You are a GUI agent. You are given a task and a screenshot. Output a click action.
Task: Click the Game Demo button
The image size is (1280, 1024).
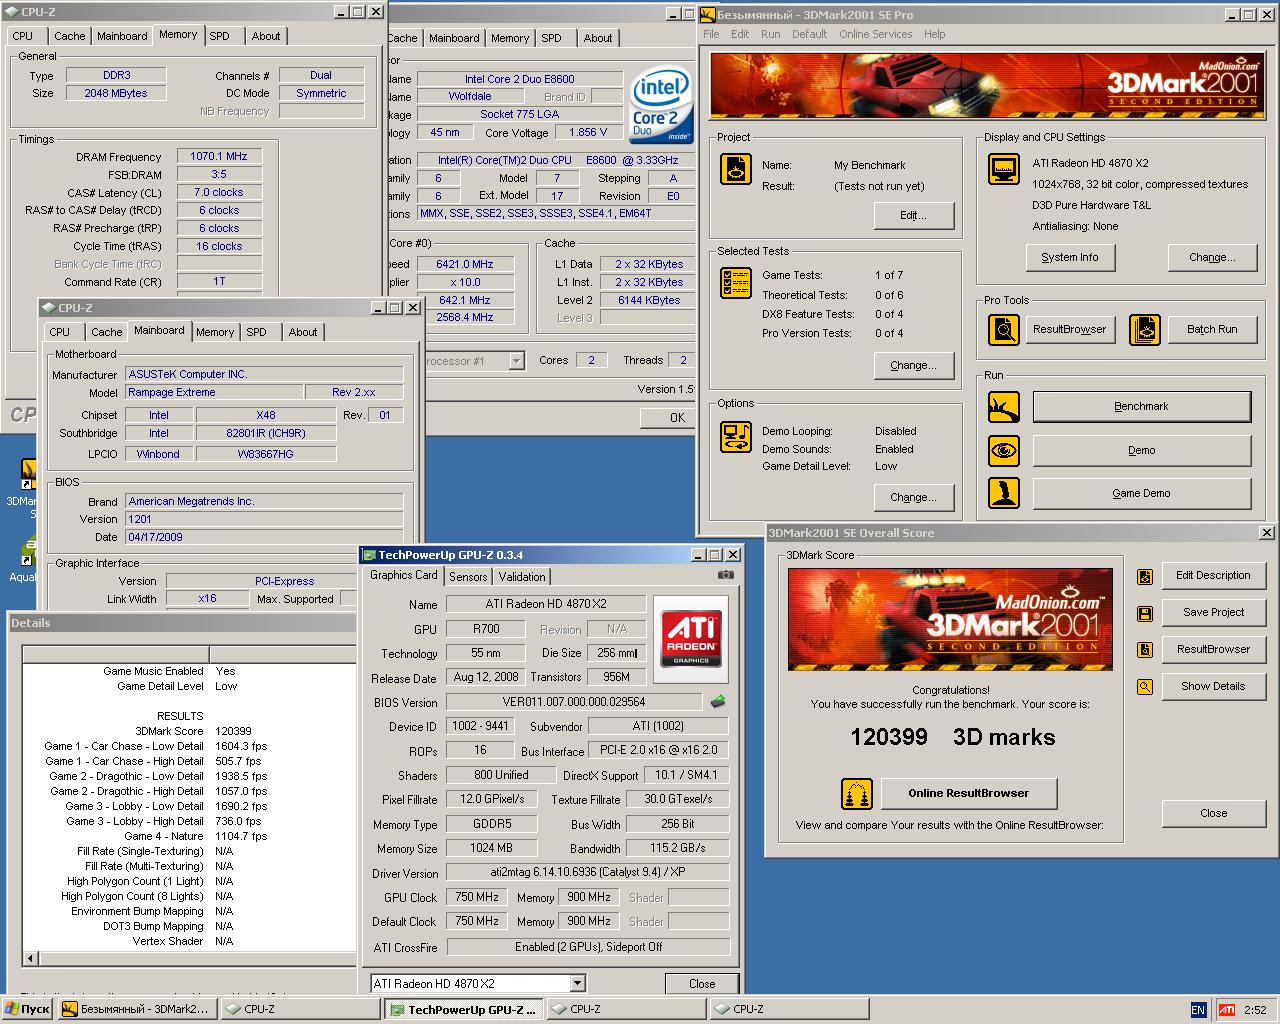coord(1141,494)
